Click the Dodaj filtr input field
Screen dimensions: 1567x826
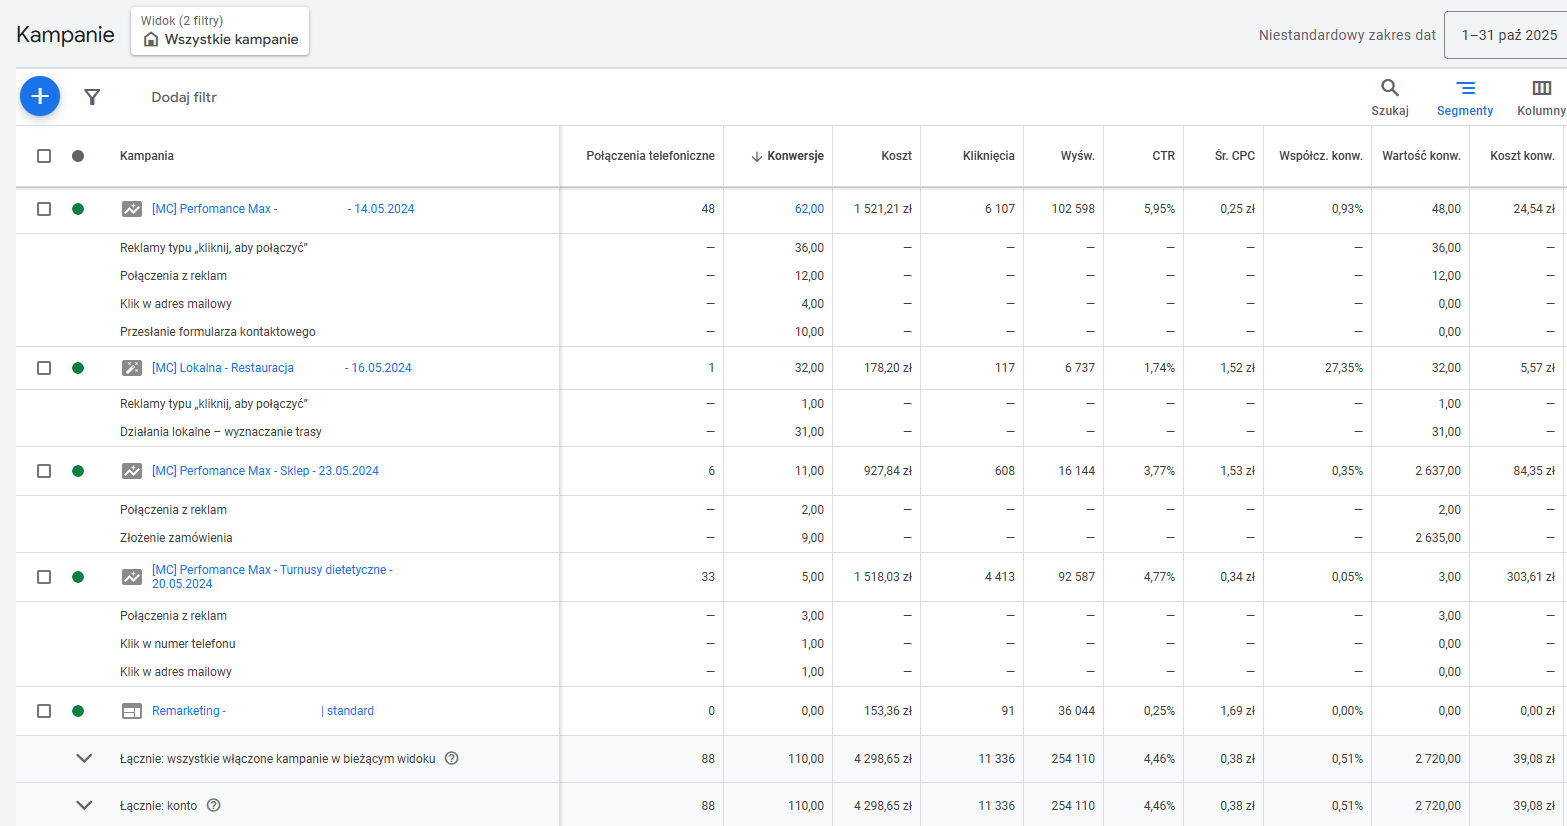point(184,97)
